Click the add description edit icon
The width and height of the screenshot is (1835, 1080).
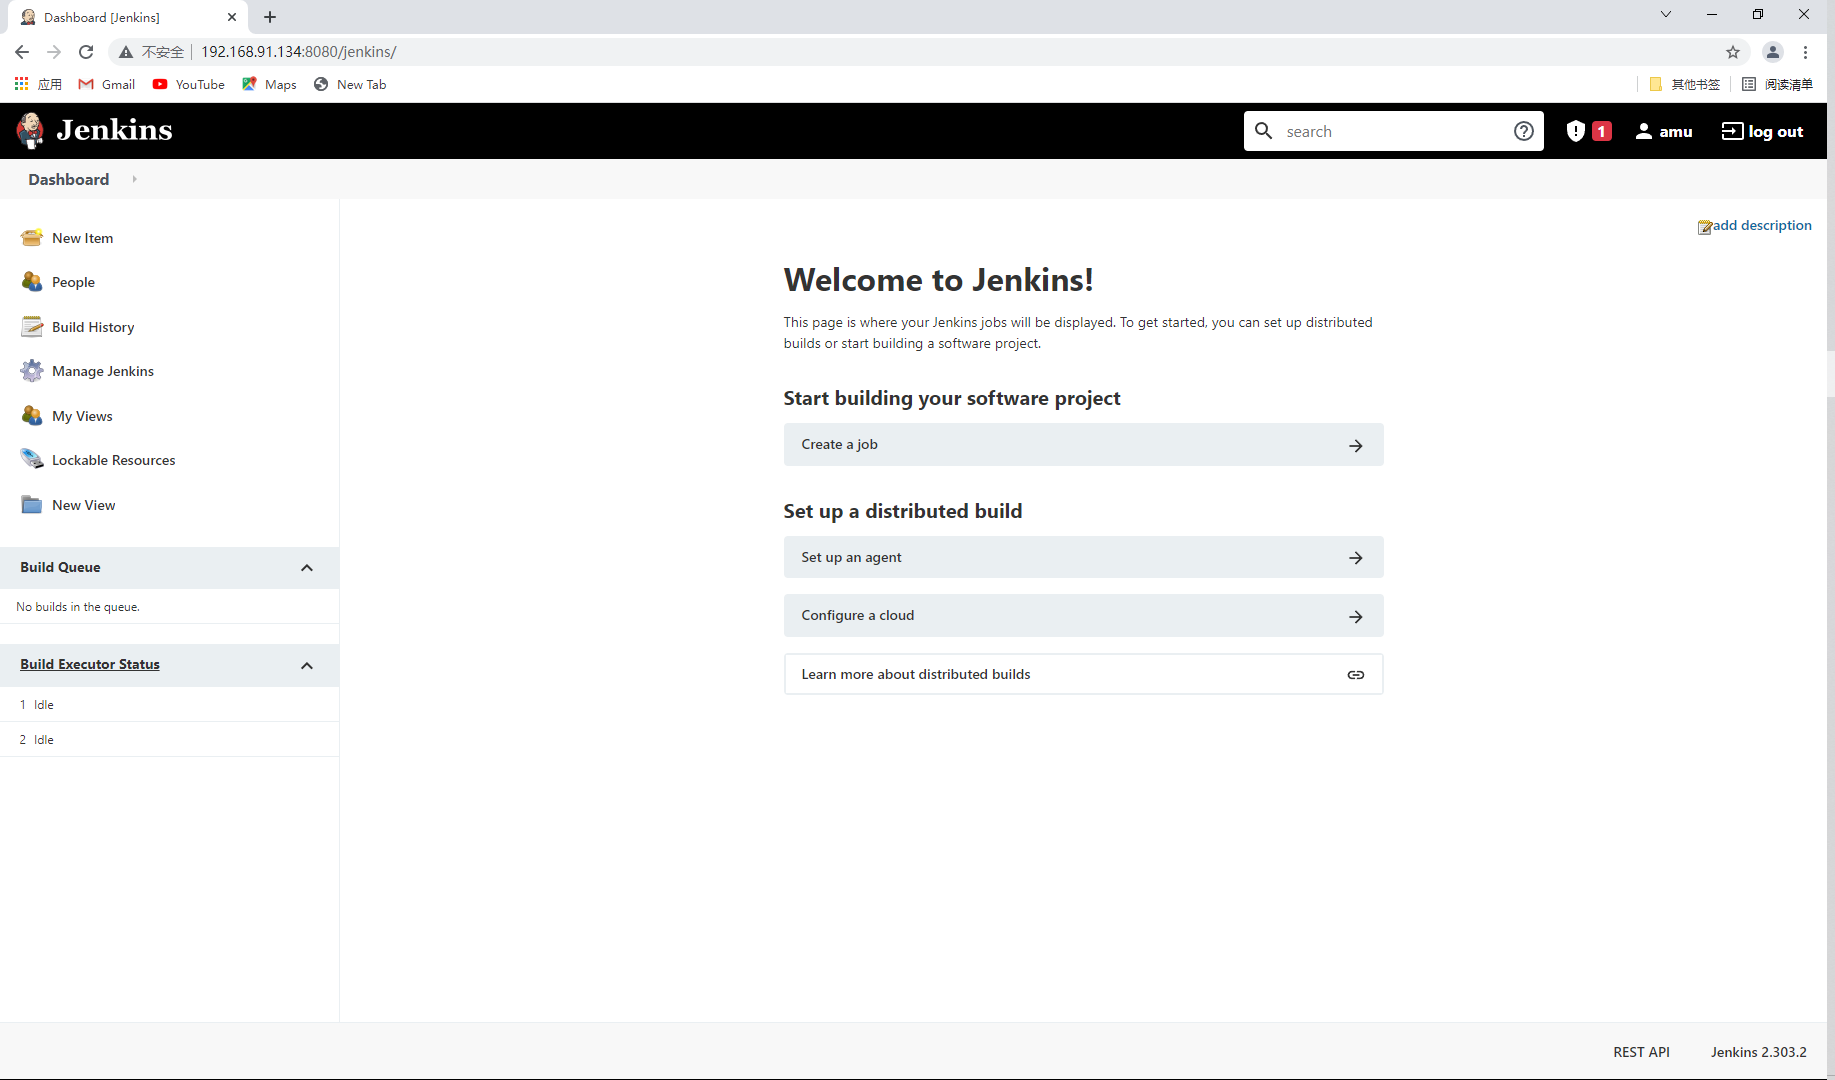point(1705,227)
